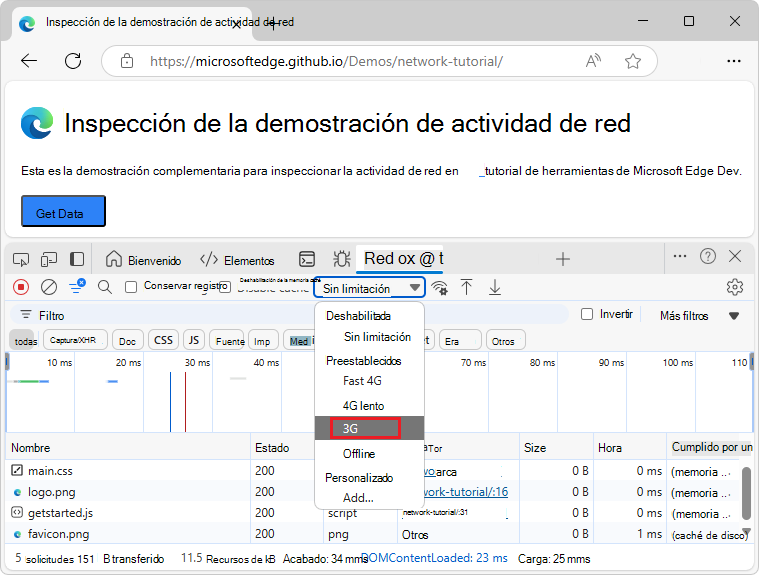Click the Get Data button
This screenshot has height=575, width=759.
point(63,211)
